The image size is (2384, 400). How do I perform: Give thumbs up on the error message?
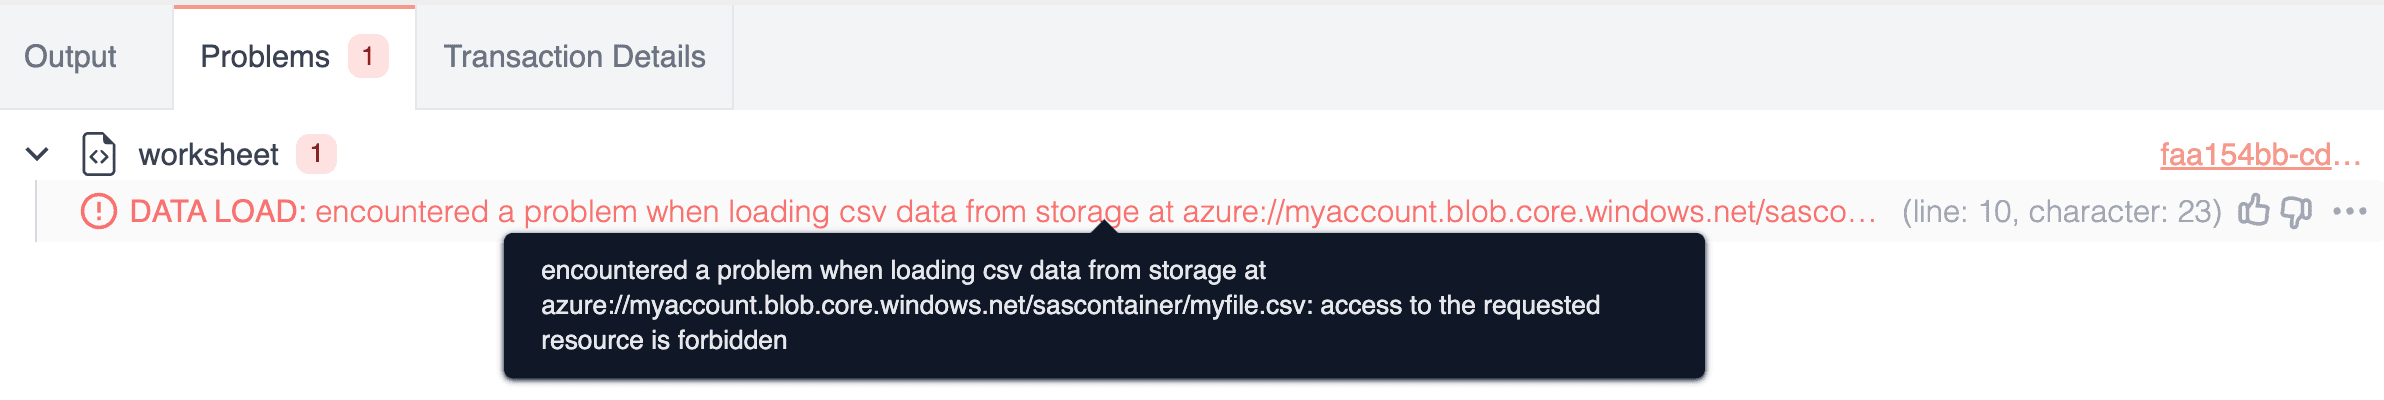click(2253, 211)
